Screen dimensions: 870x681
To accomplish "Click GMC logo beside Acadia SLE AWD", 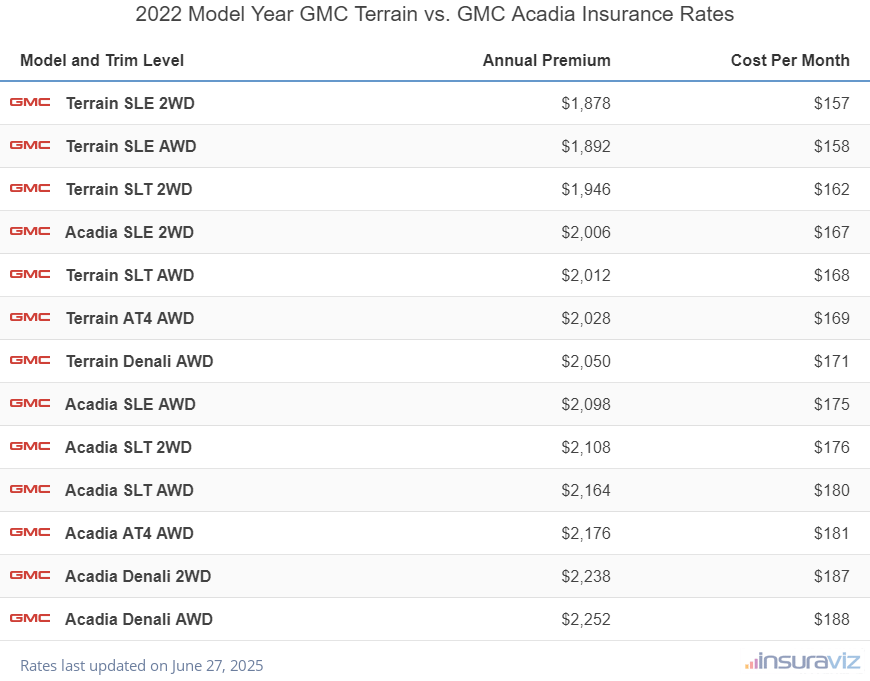I will (30, 403).
